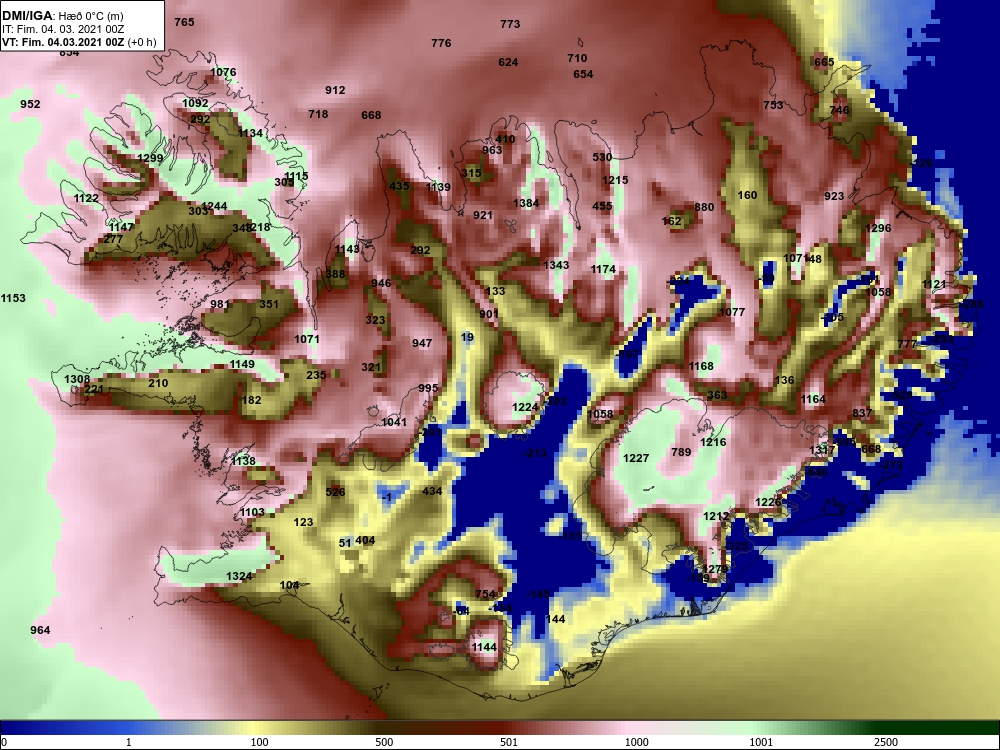Pick the map value 995

point(429,388)
